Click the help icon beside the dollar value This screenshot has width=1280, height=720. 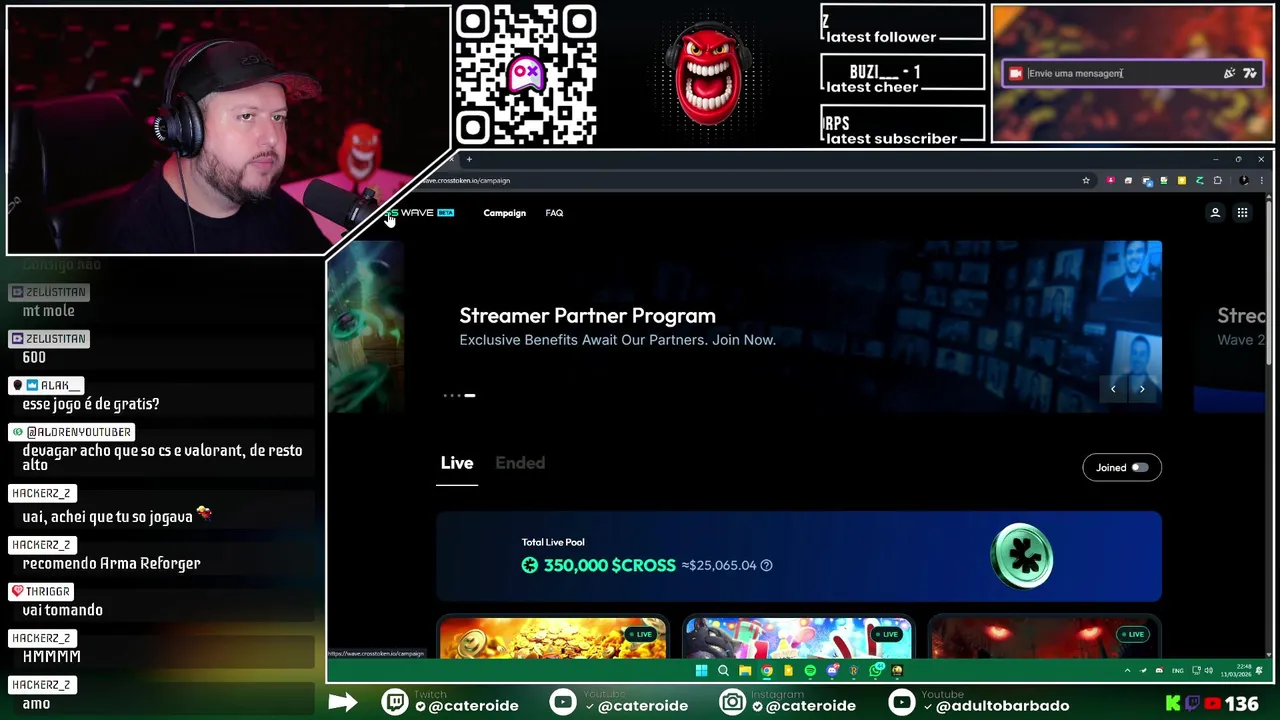(766, 565)
